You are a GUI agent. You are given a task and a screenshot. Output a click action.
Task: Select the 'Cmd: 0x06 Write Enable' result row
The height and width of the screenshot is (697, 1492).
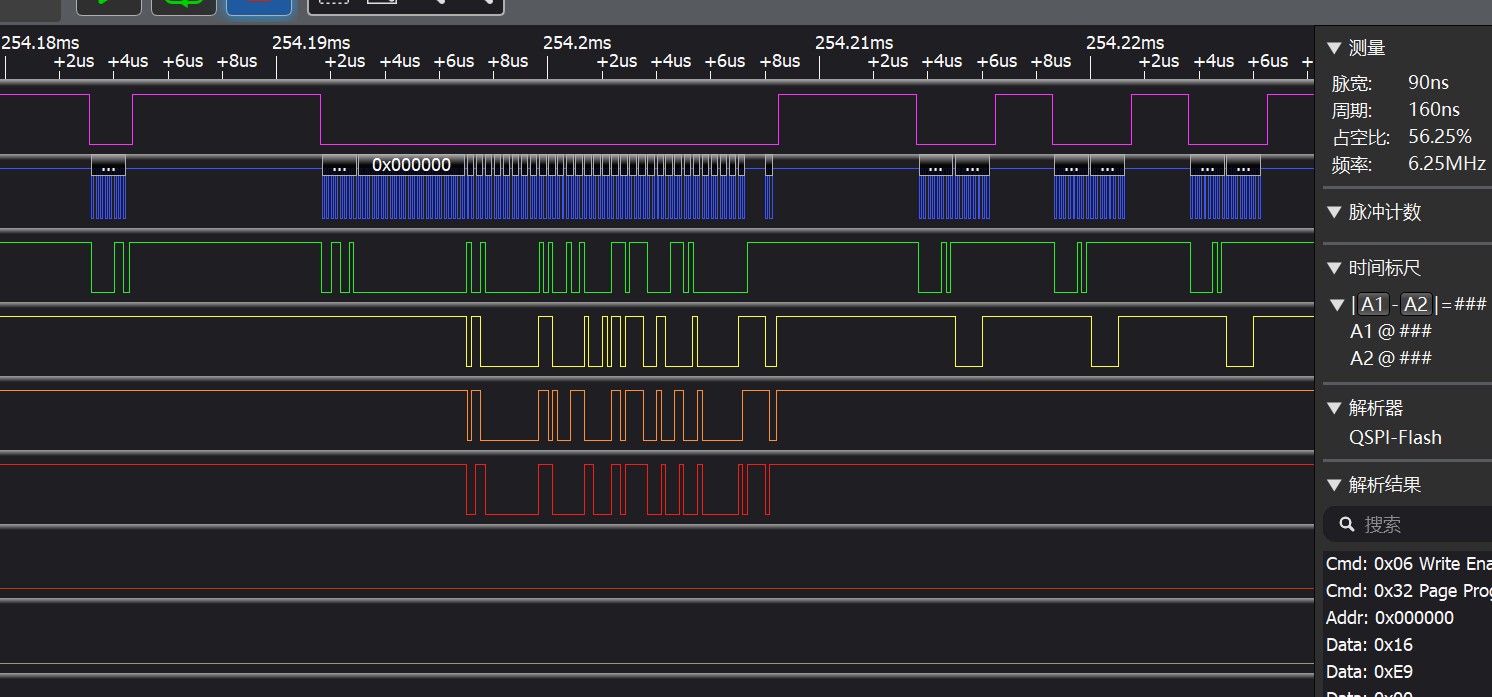(x=1407, y=564)
